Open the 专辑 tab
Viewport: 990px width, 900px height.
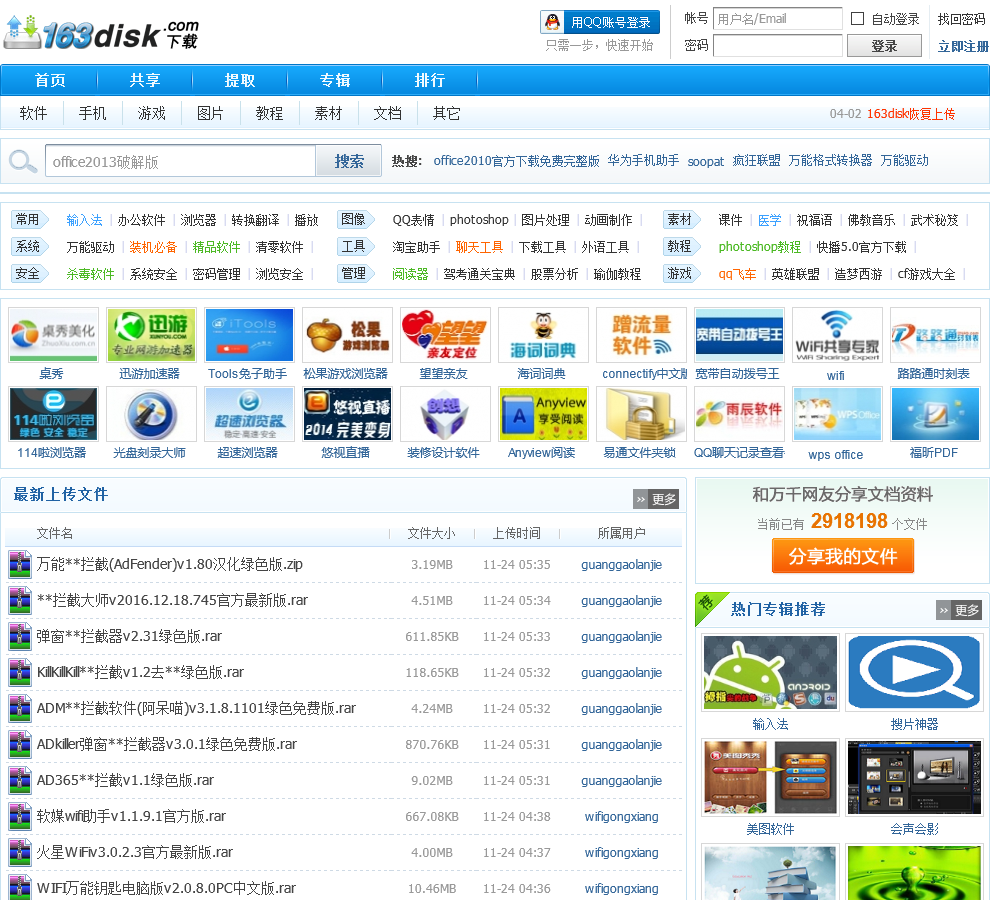click(x=335, y=80)
